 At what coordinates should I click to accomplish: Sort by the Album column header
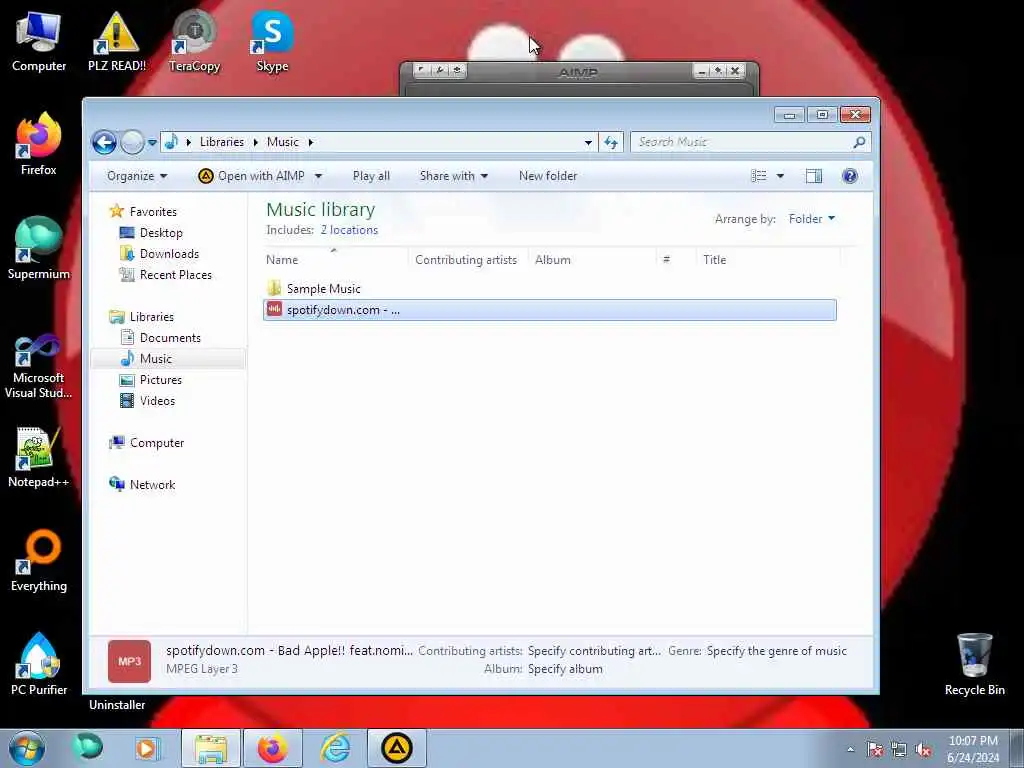(592, 260)
